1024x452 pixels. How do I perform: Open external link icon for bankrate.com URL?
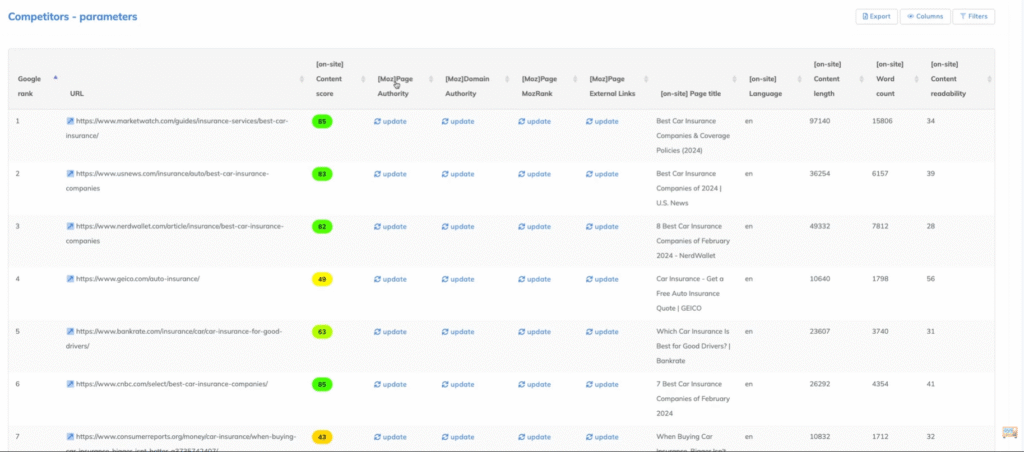[x=70, y=331]
